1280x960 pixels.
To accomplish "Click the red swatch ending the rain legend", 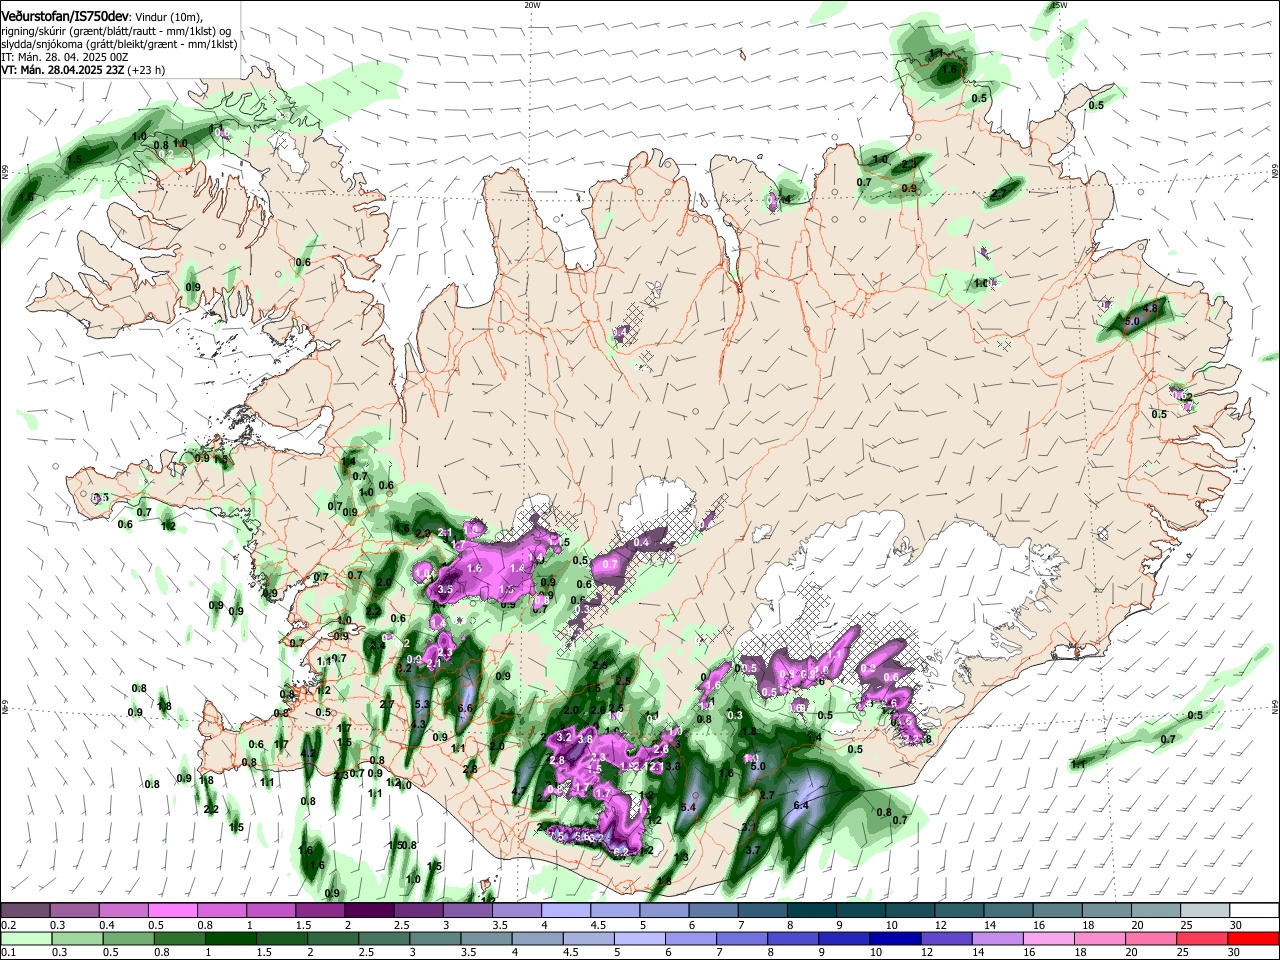I will (x=1253, y=938).
